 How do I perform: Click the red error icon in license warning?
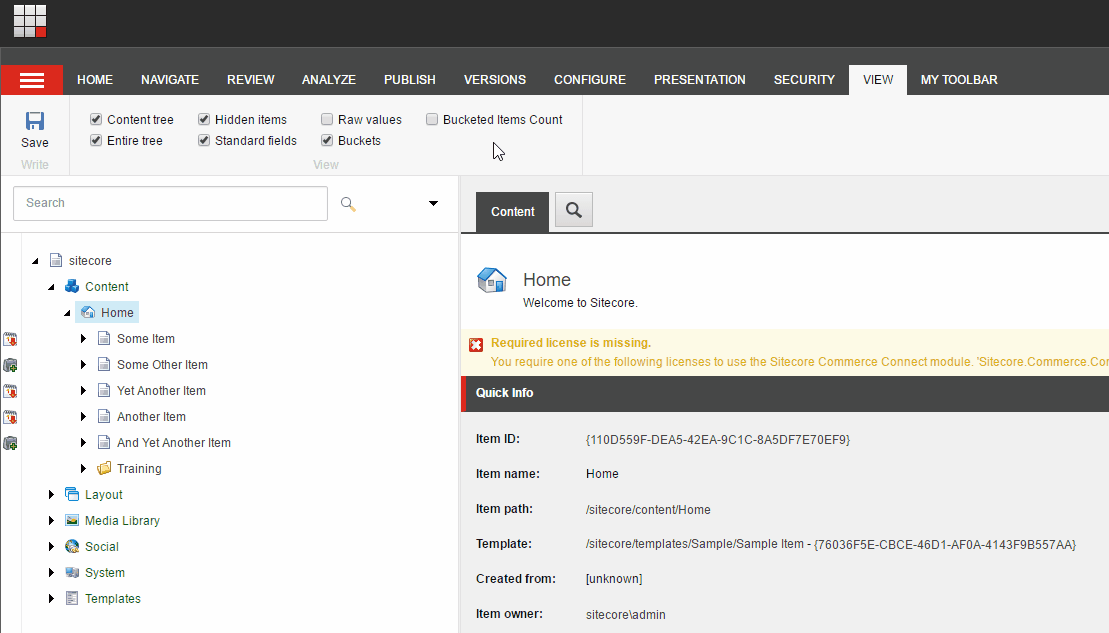(x=476, y=344)
